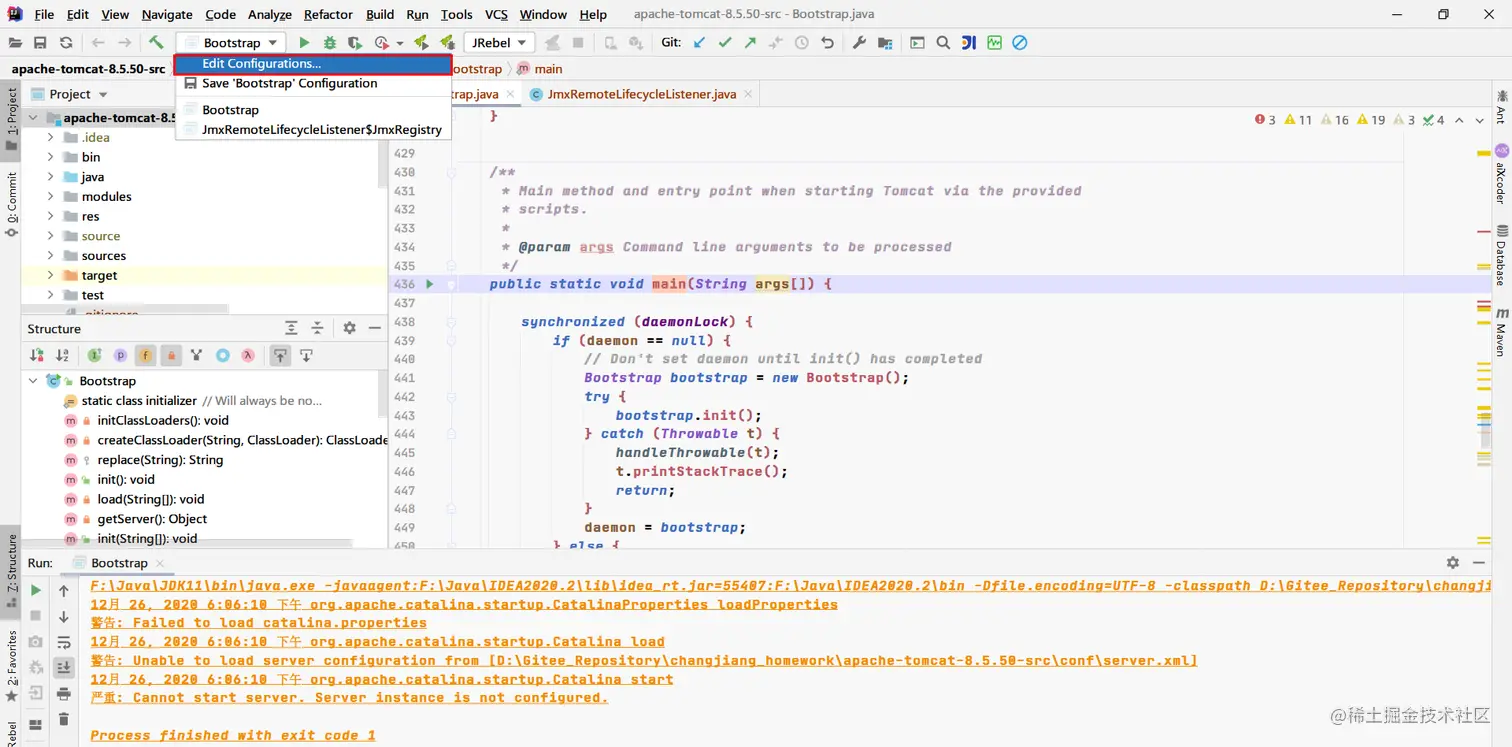The width and height of the screenshot is (1512, 747).
Task: Print the Run console output
Action: [64, 693]
